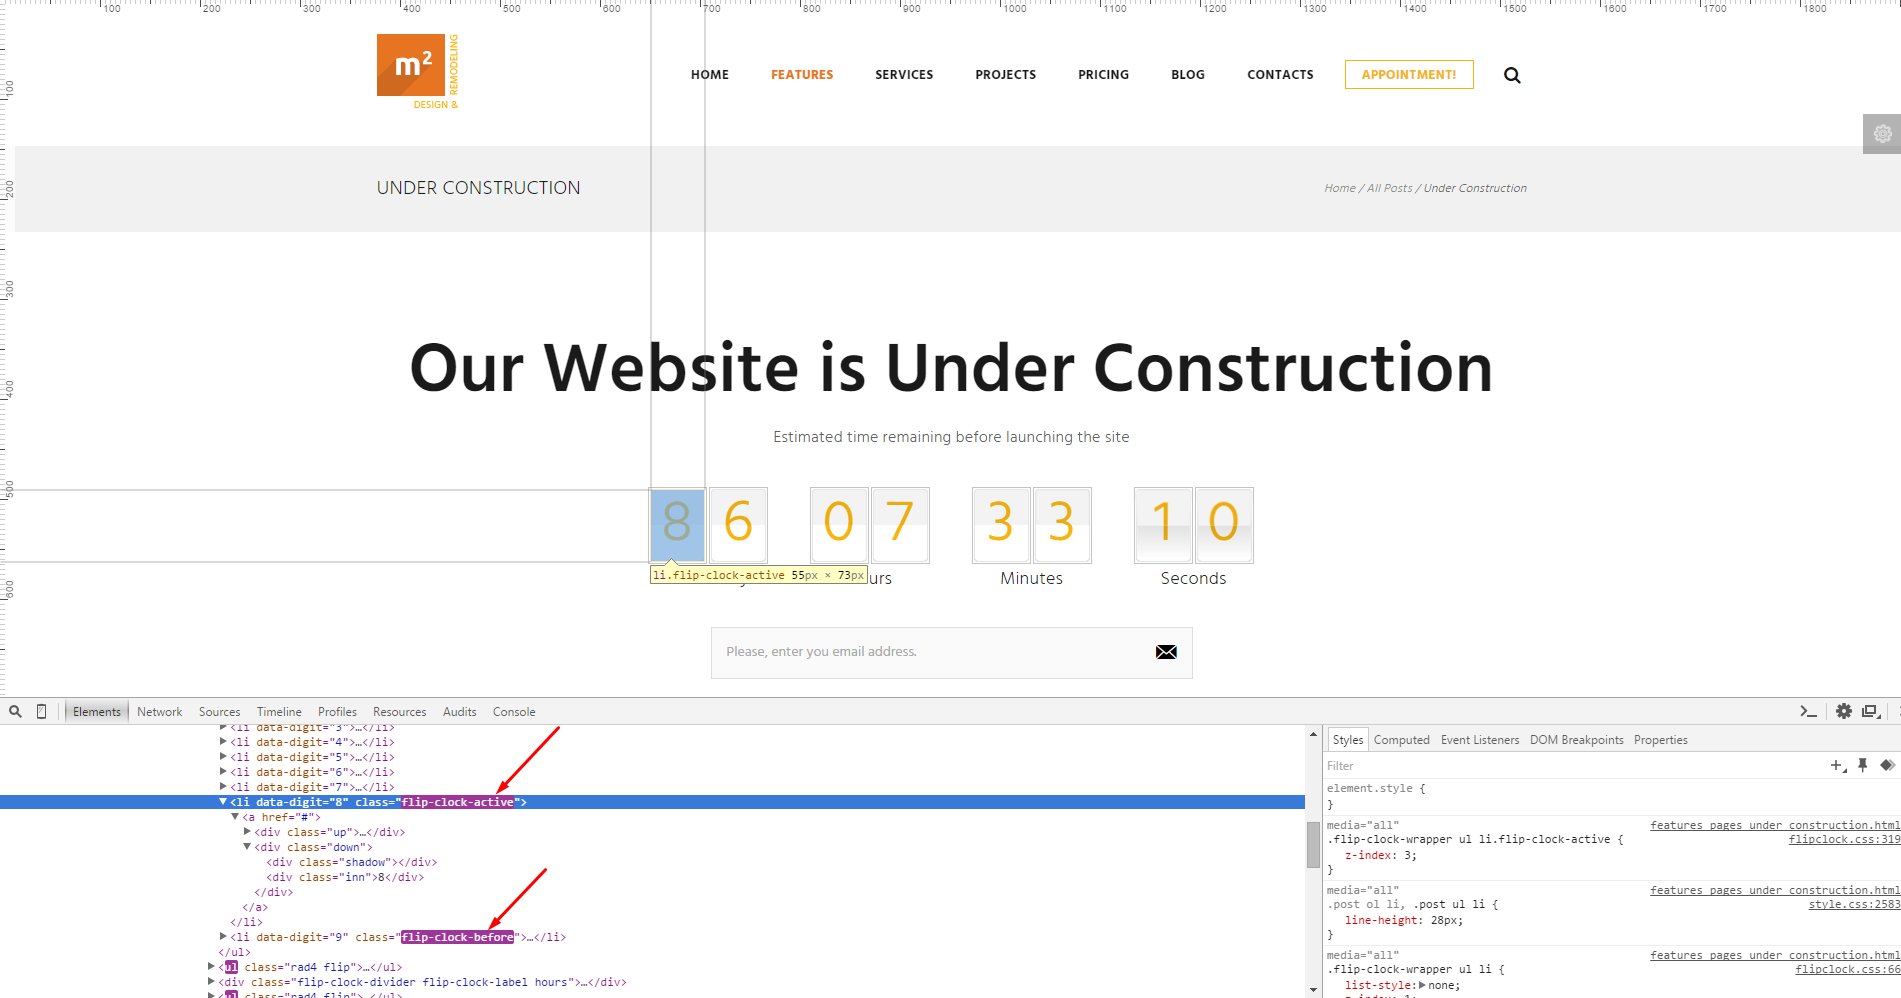Screen dimensions: 1901x998
Task: Toggle the animation controls diamond icon
Action: (1887, 766)
